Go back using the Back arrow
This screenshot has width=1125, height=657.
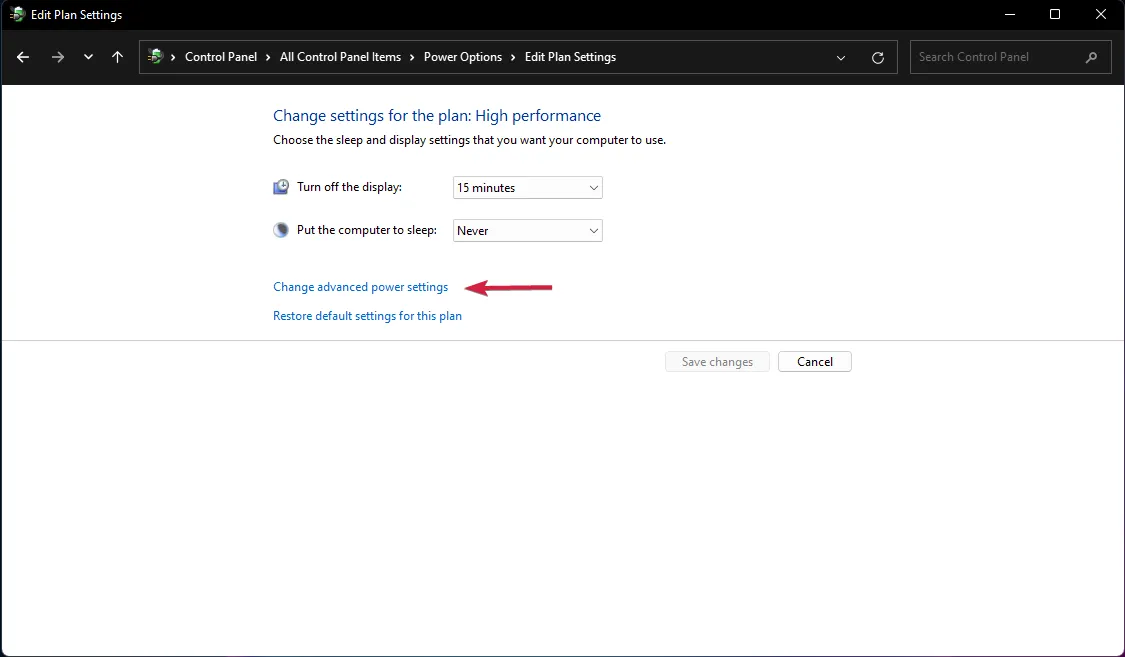coord(23,57)
